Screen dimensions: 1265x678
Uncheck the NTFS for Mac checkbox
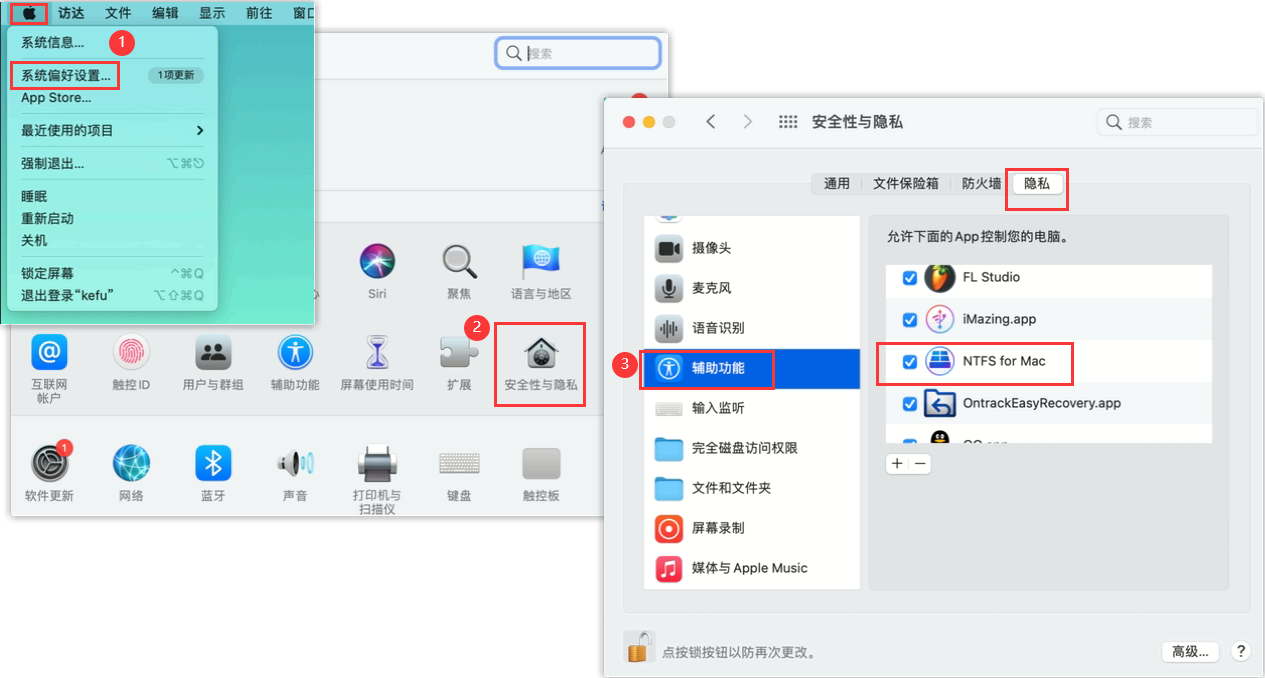[x=910, y=362]
